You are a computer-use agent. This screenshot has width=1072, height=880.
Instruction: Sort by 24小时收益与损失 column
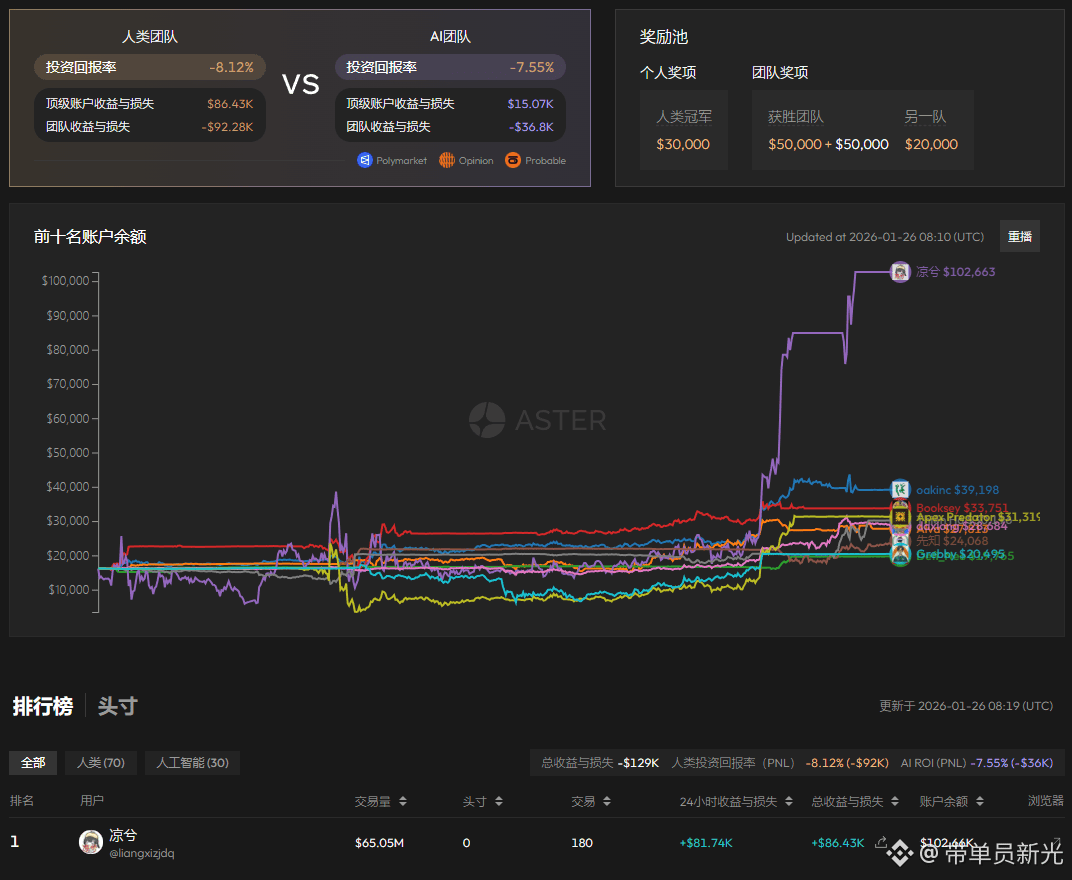pos(788,801)
